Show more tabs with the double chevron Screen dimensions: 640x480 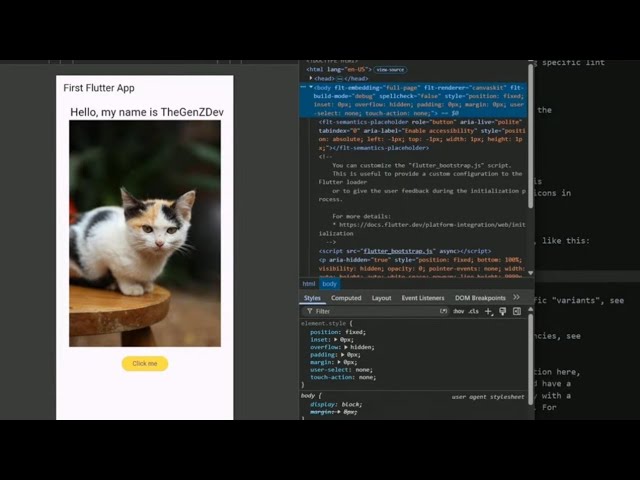pos(516,298)
